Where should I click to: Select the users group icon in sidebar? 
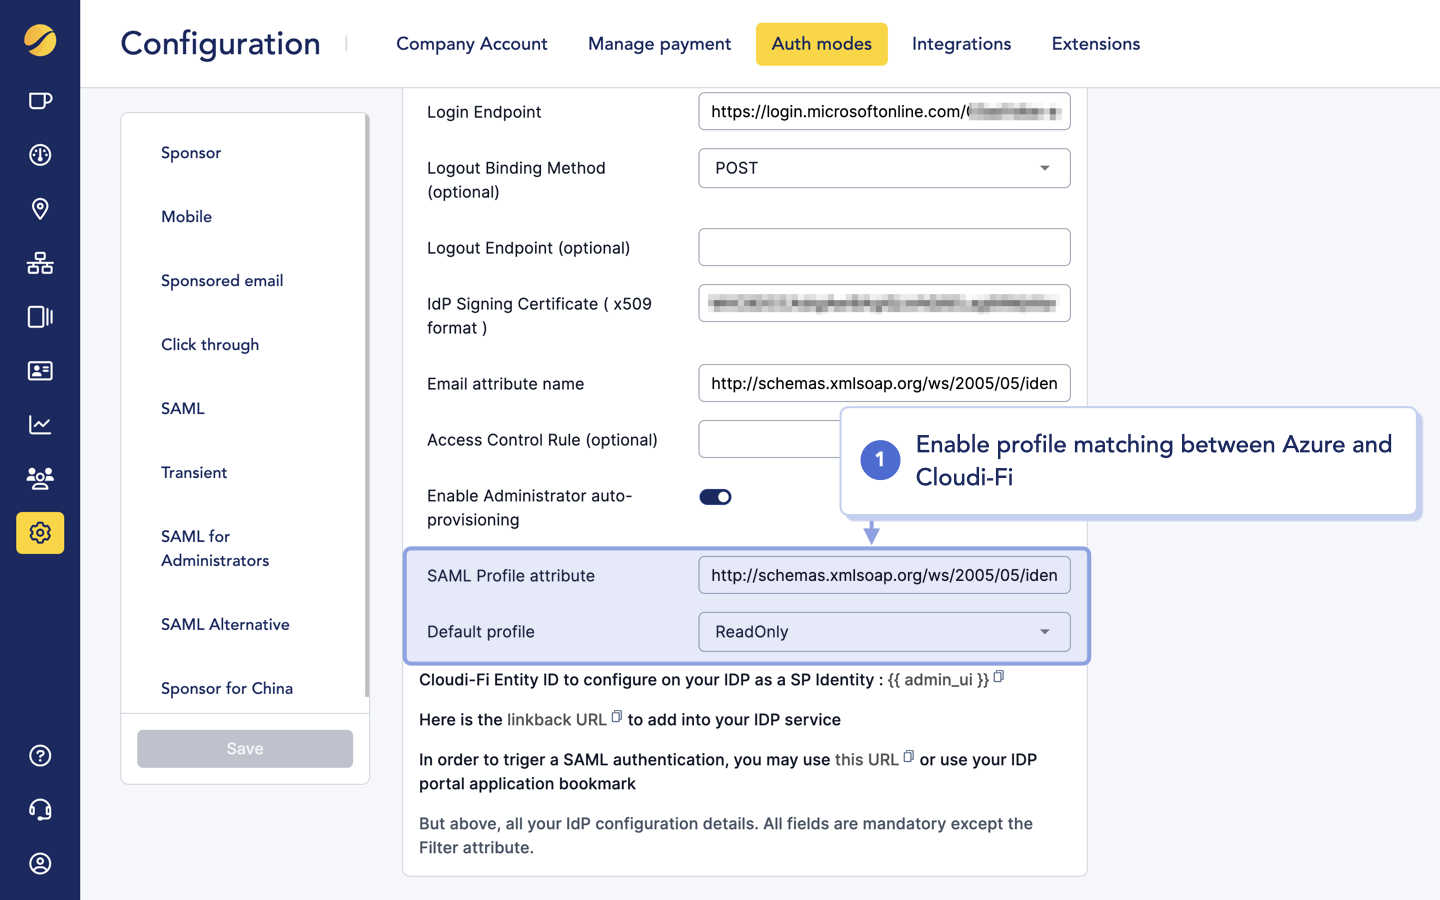coord(40,479)
